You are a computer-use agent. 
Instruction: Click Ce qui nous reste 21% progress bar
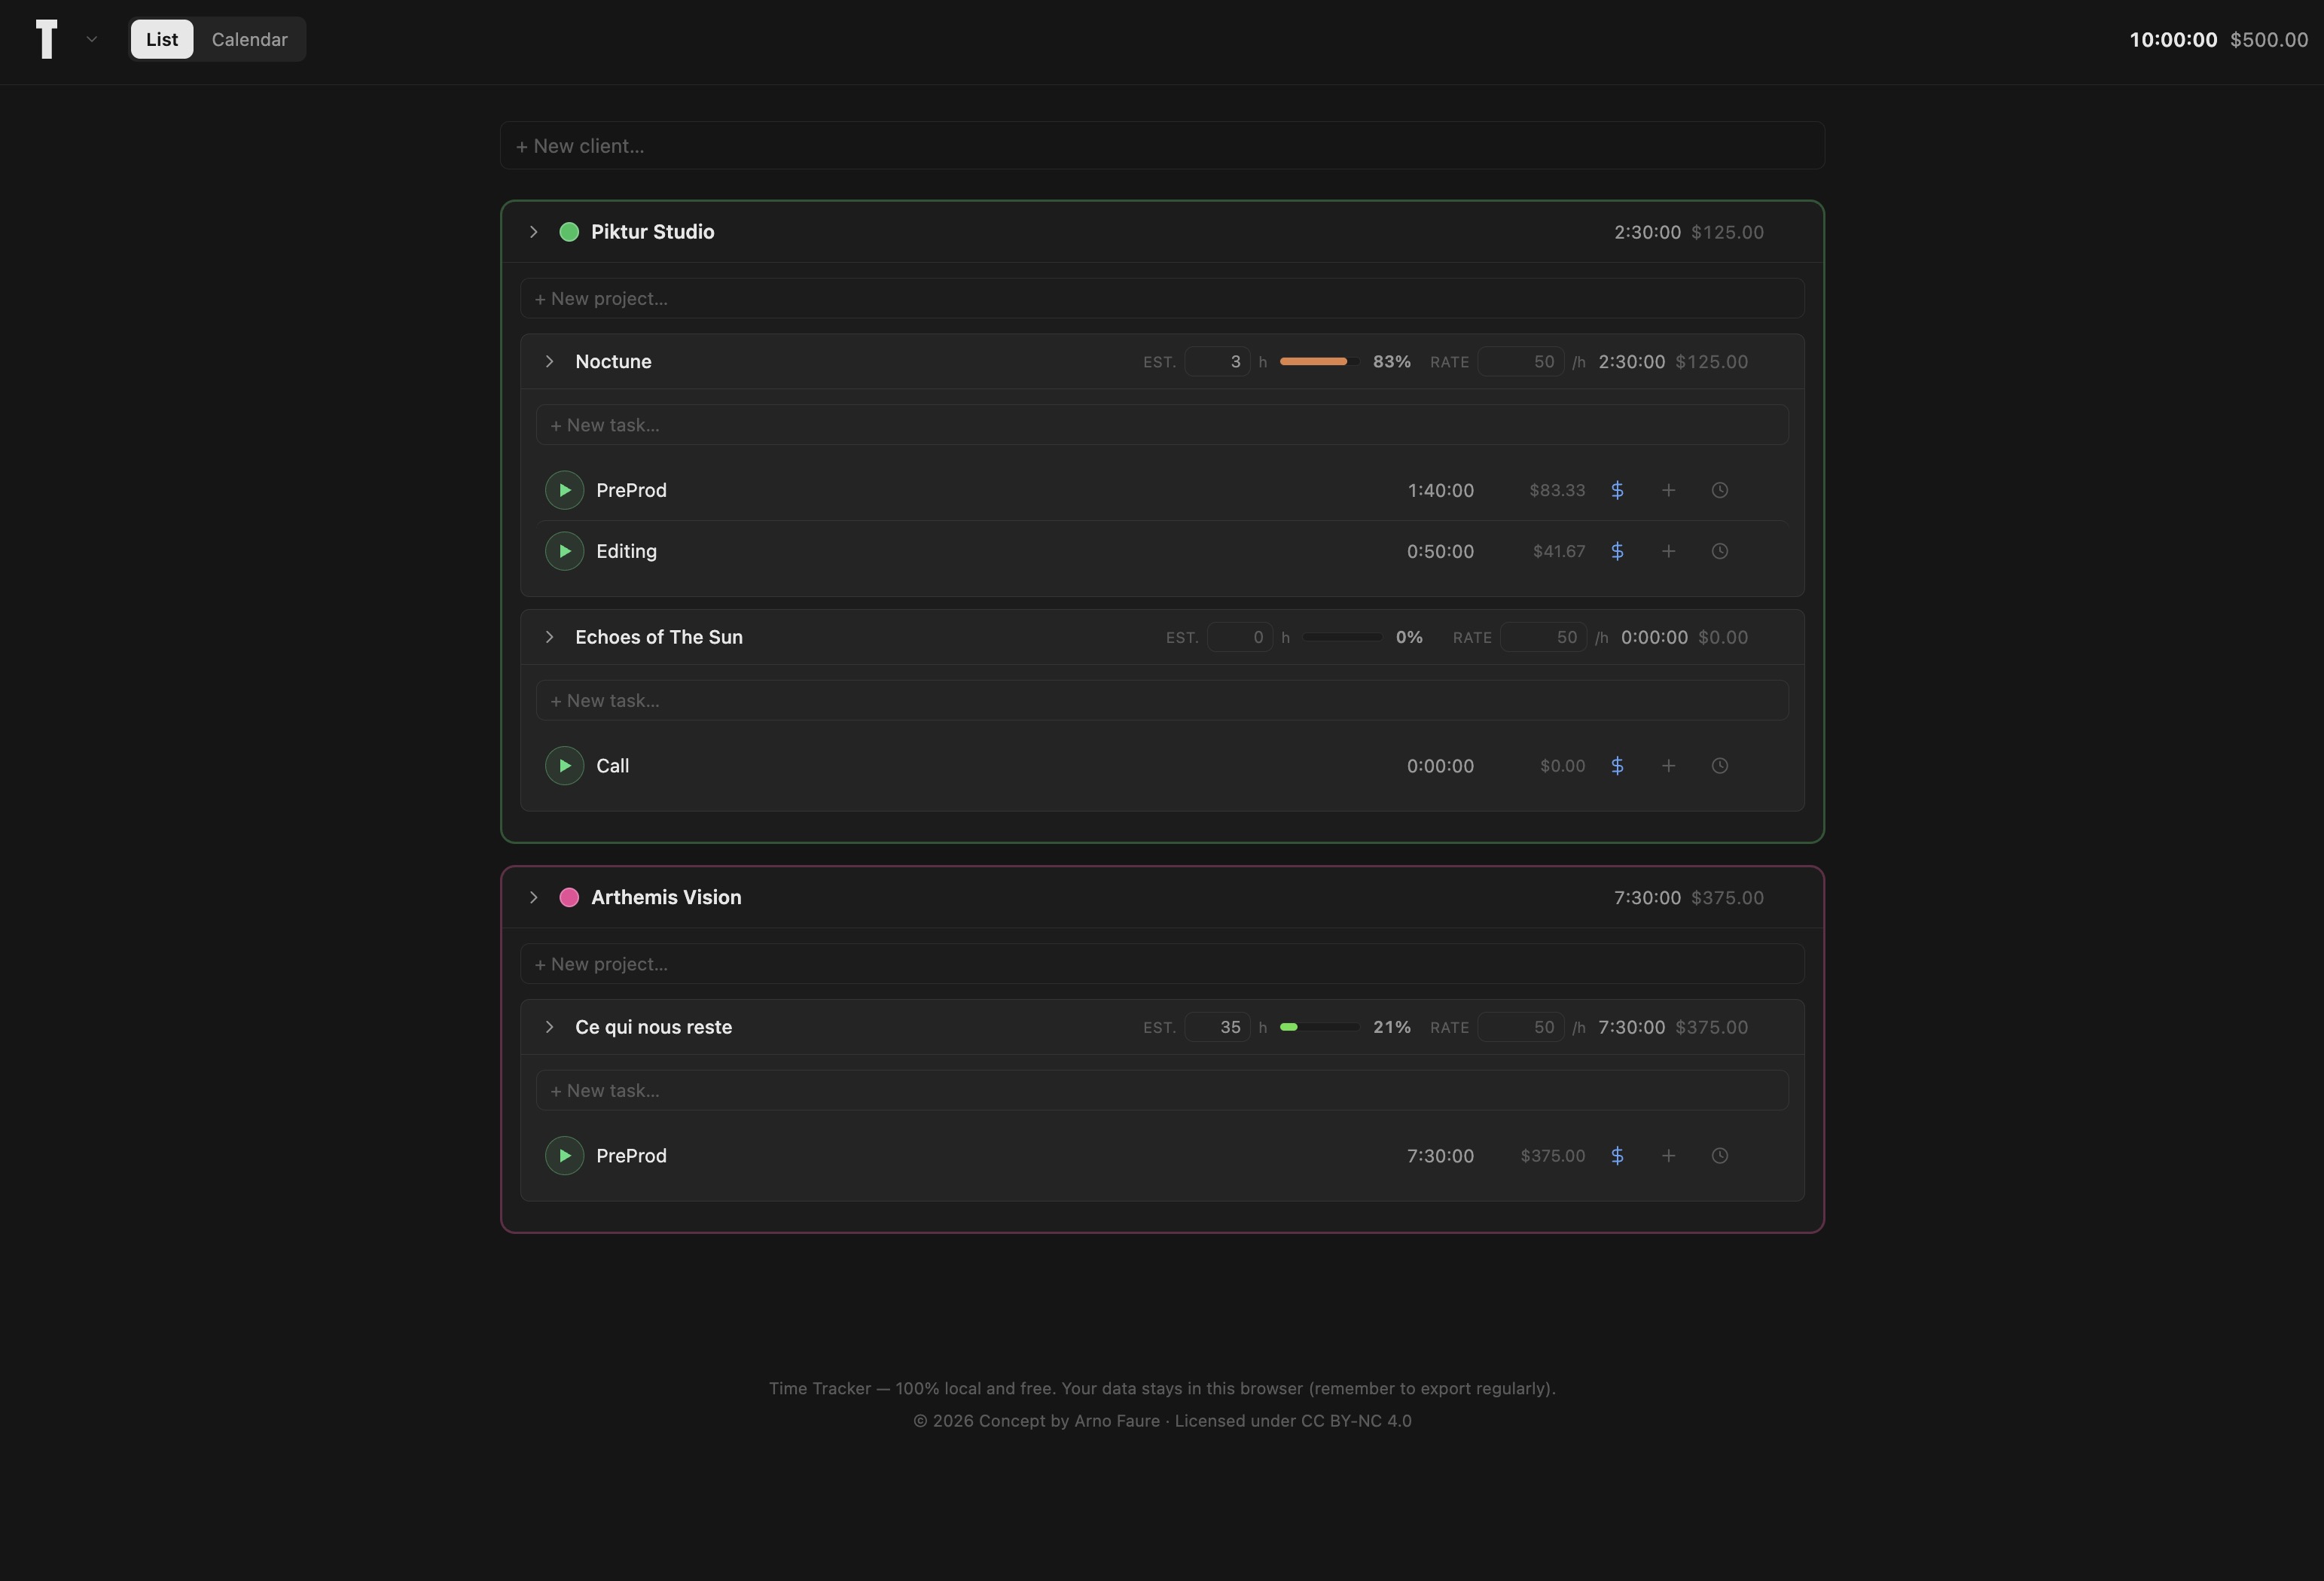click(x=1319, y=1028)
